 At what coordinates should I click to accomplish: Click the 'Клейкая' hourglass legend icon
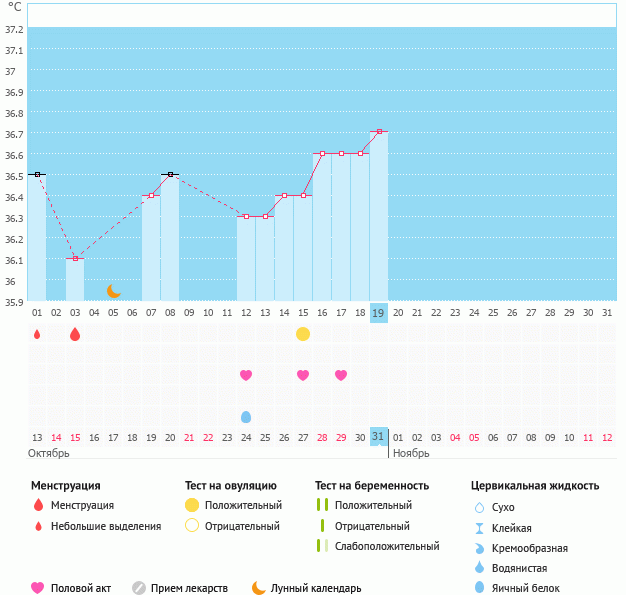click(x=479, y=528)
